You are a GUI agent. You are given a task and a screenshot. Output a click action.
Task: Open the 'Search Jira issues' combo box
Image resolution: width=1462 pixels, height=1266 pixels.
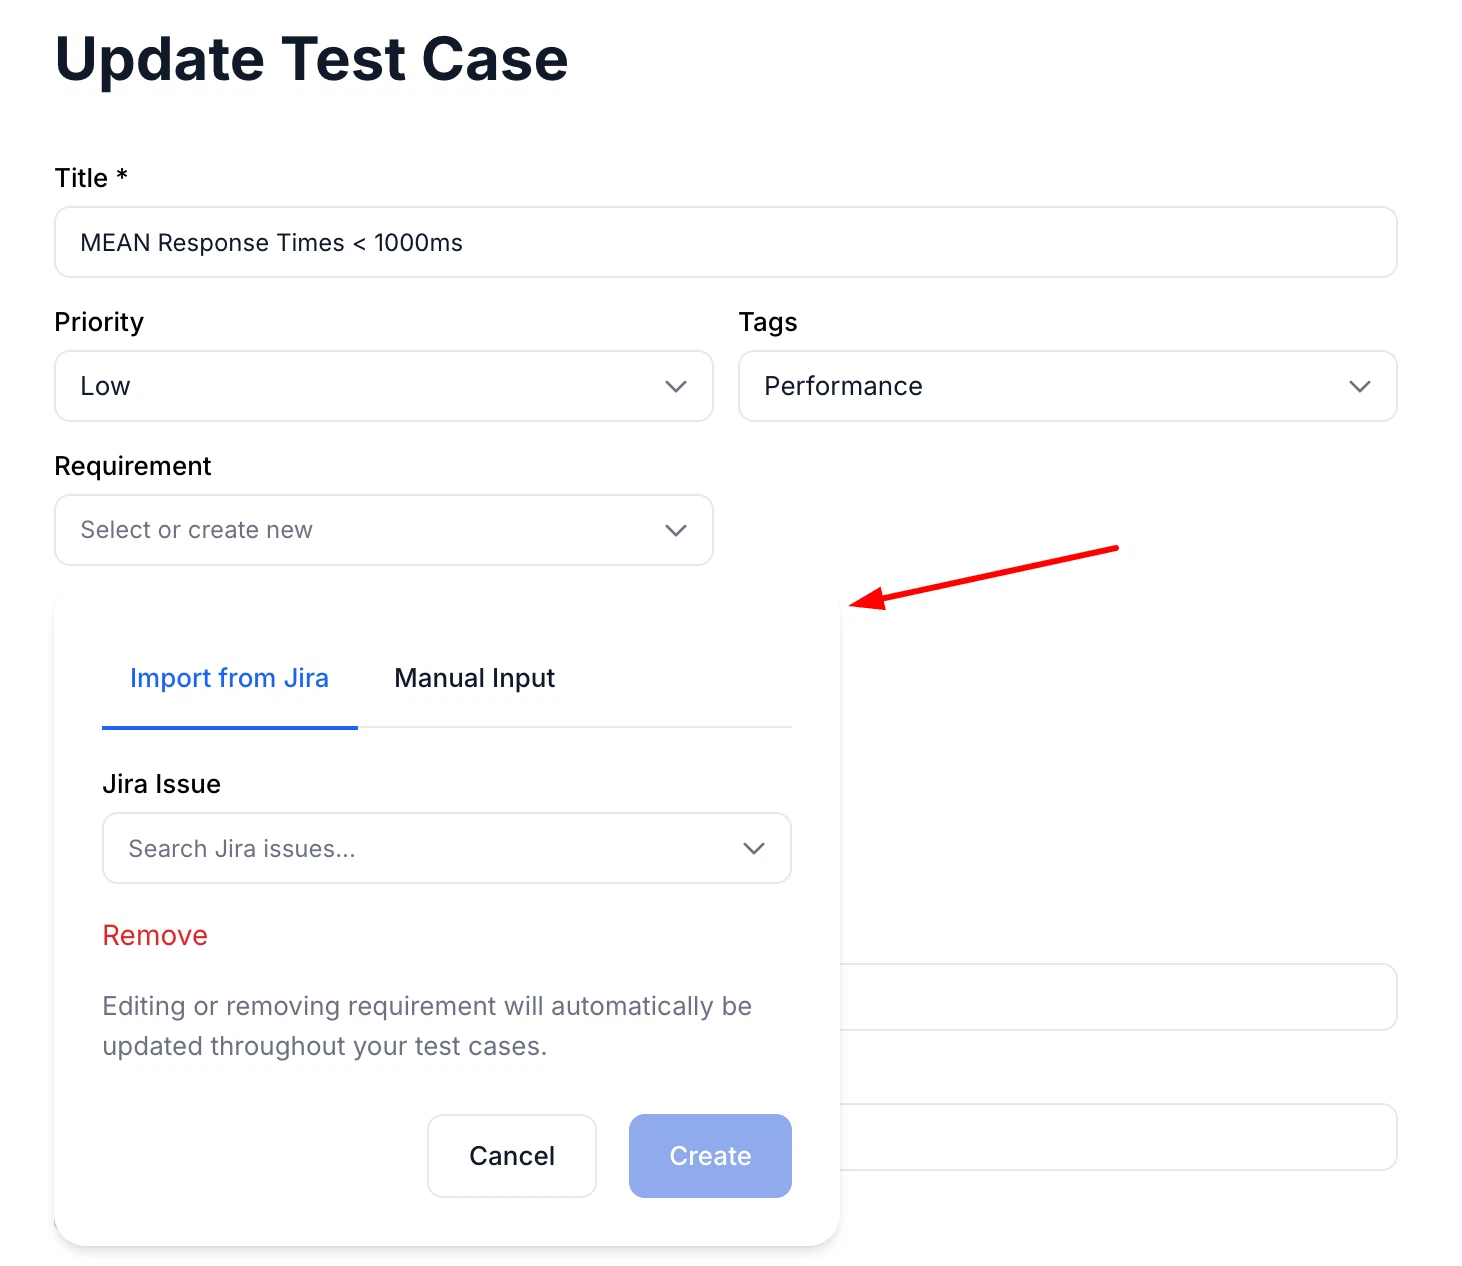[x=446, y=848]
